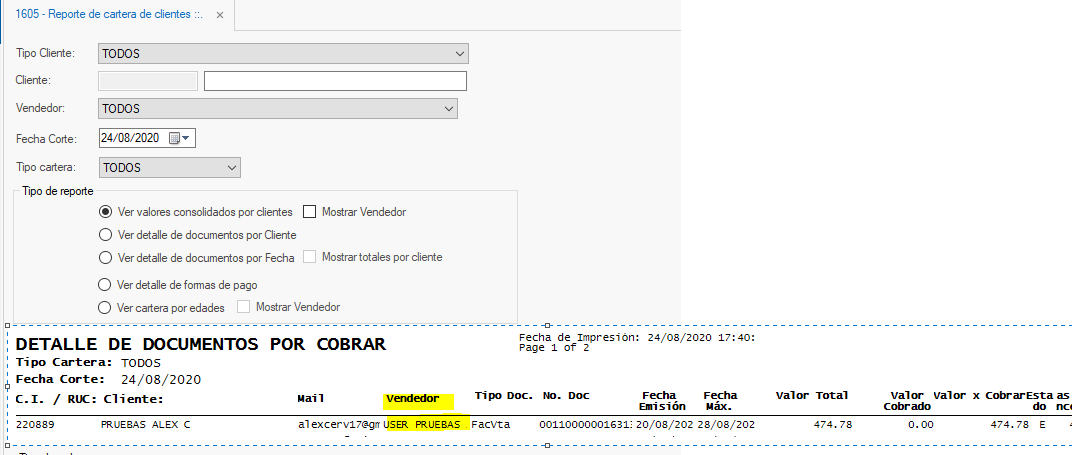
Task: Select Ver valores consolidados por clientes
Action: click(x=105, y=212)
